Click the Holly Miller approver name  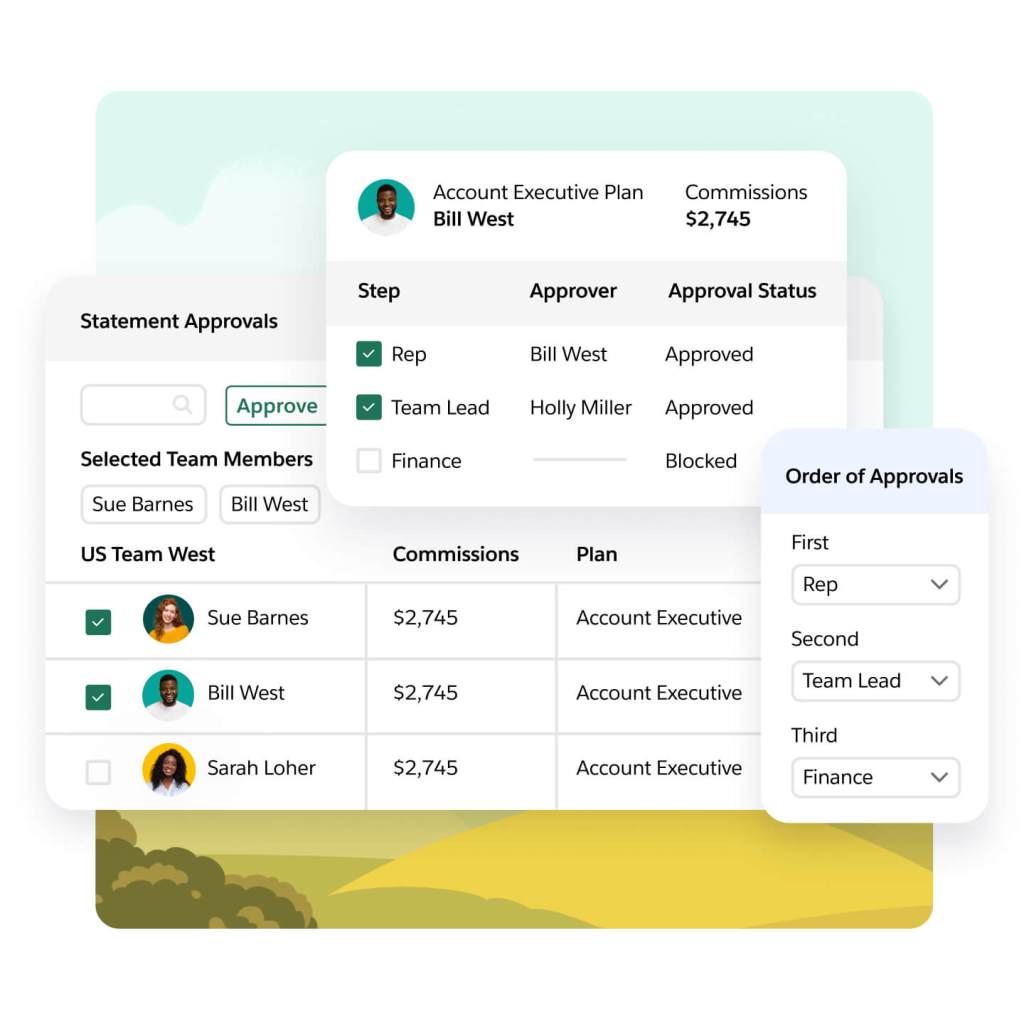point(581,408)
